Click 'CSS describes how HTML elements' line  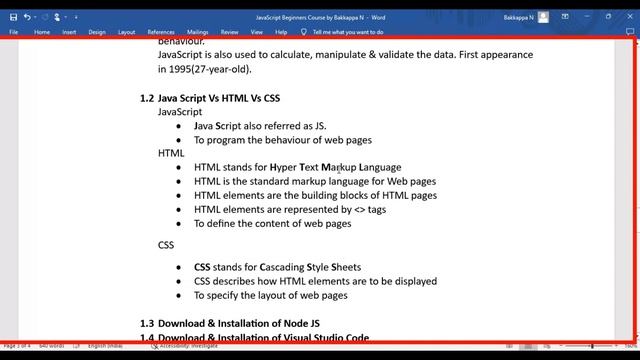click(316, 281)
